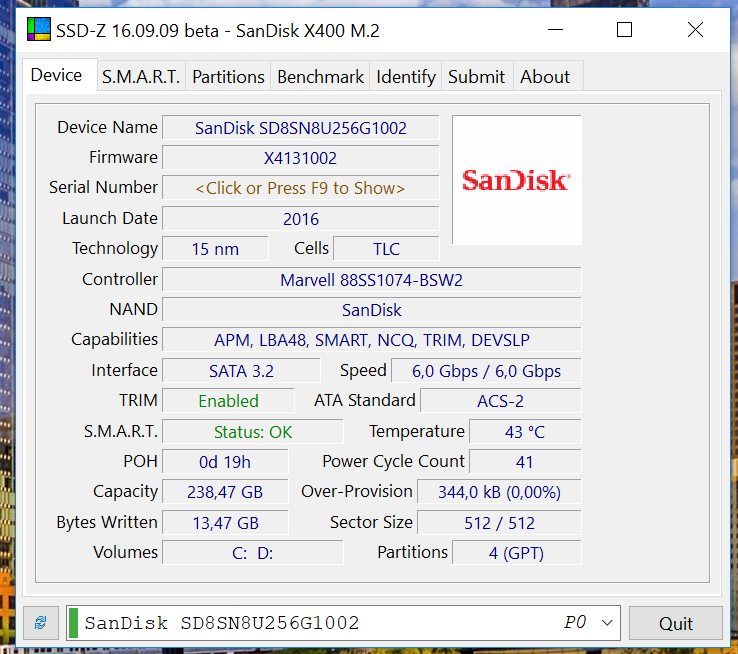Click the Volumes value C: D:
This screenshot has height=654, width=738.
point(253,553)
